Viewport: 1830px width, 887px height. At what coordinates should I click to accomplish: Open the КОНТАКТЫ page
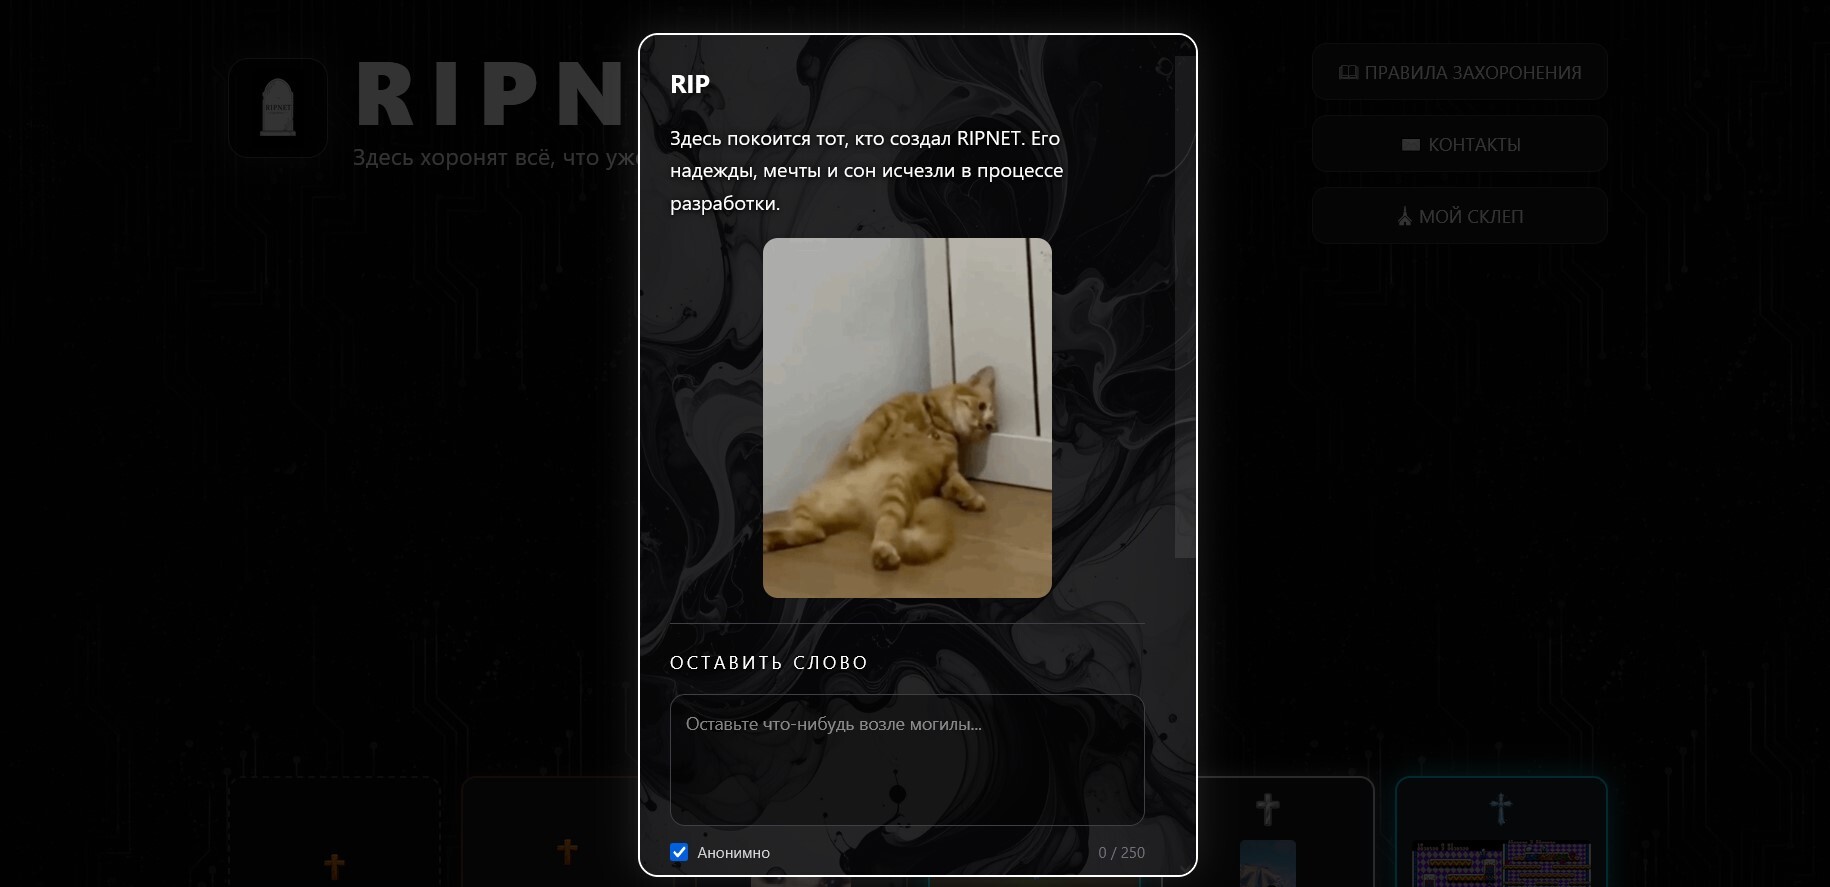coord(1460,144)
